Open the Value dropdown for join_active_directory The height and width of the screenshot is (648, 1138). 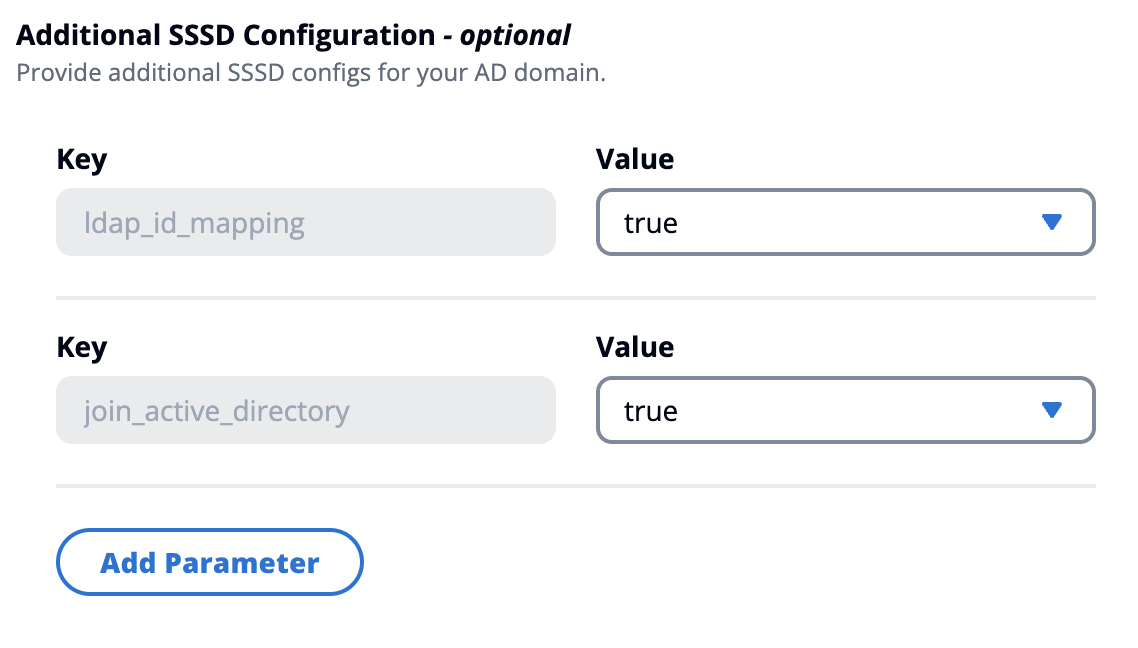(845, 410)
